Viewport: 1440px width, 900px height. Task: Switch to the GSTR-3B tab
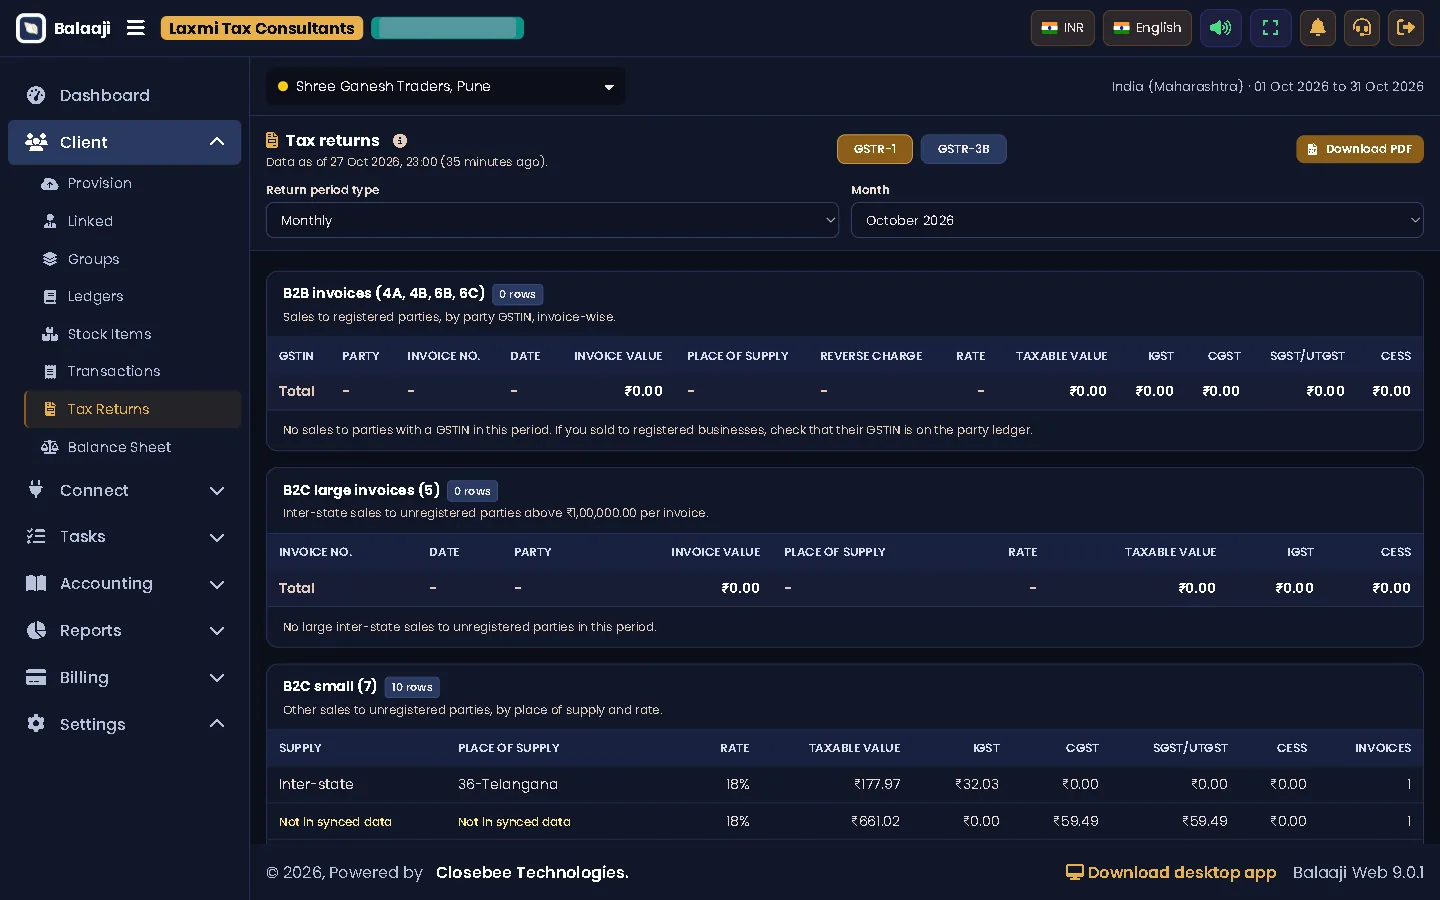pos(963,149)
